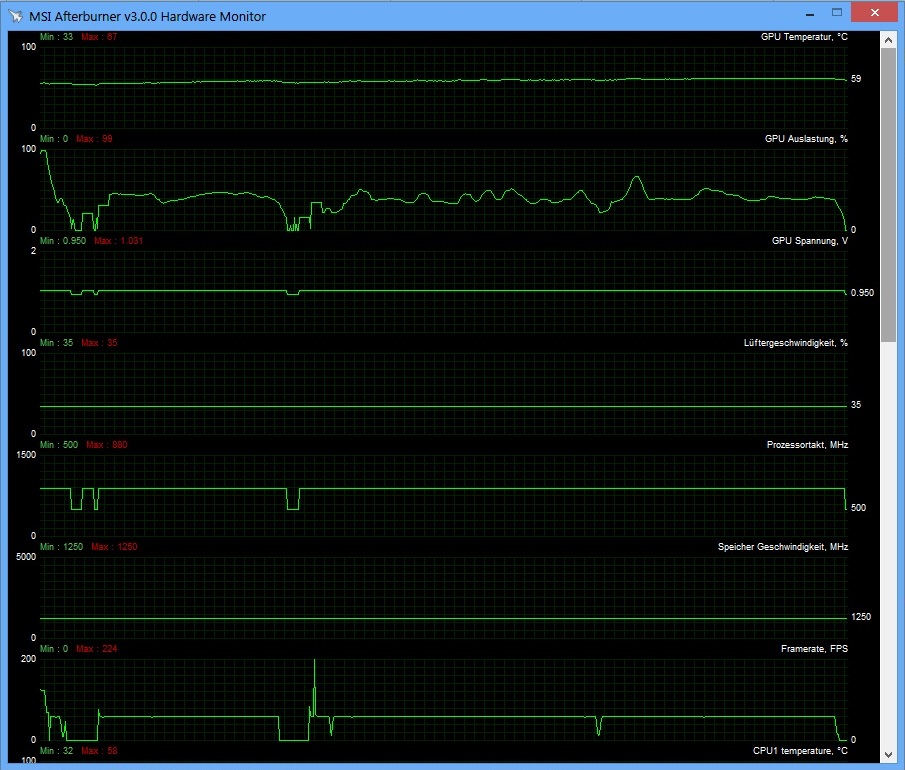905x770 pixels.
Task: Close the Hardware Monitor window
Action: tap(874, 13)
